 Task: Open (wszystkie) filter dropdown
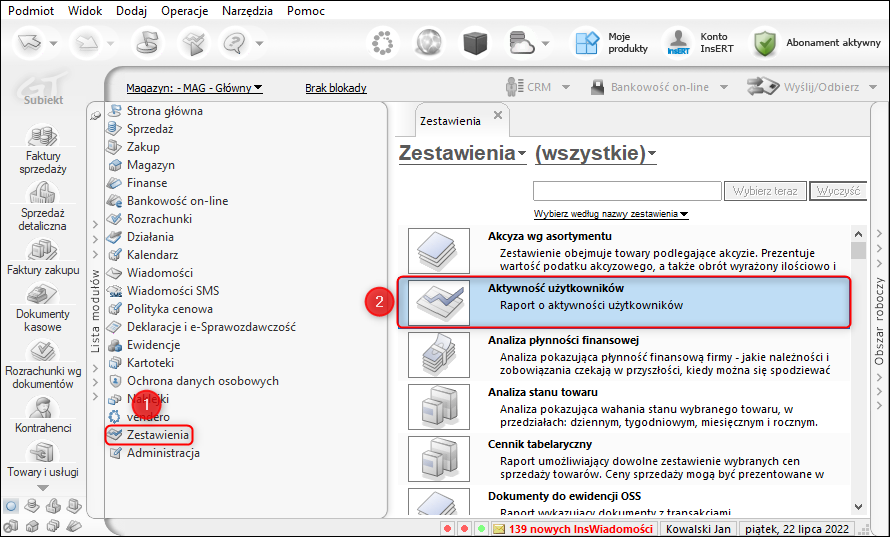(x=595, y=153)
